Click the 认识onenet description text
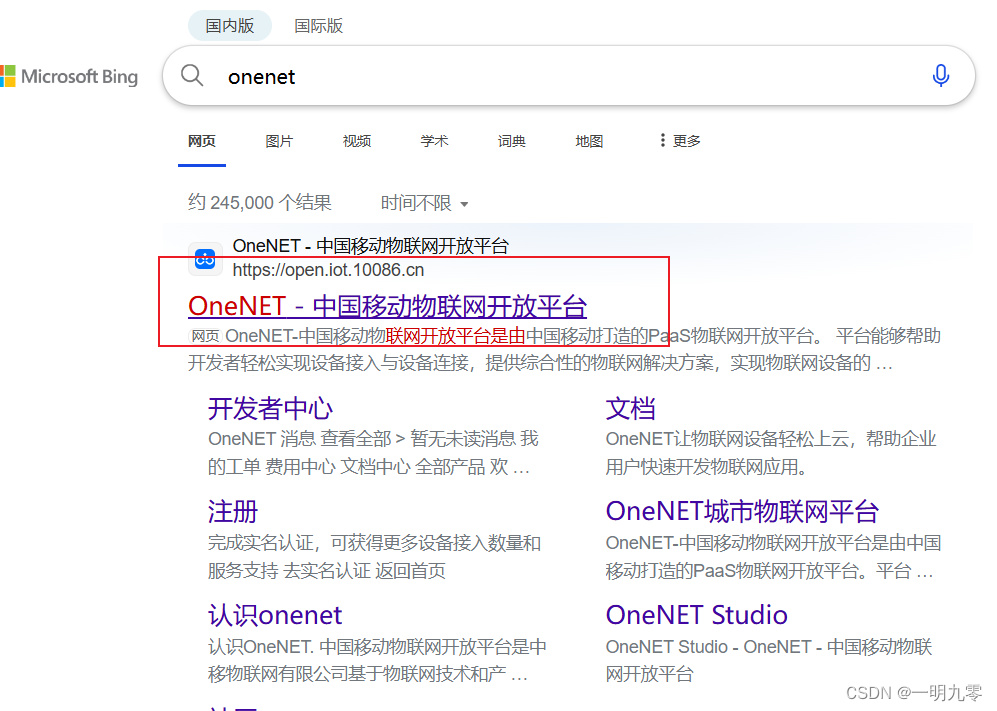Viewport: 997px width, 711px height. coord(377,660)
